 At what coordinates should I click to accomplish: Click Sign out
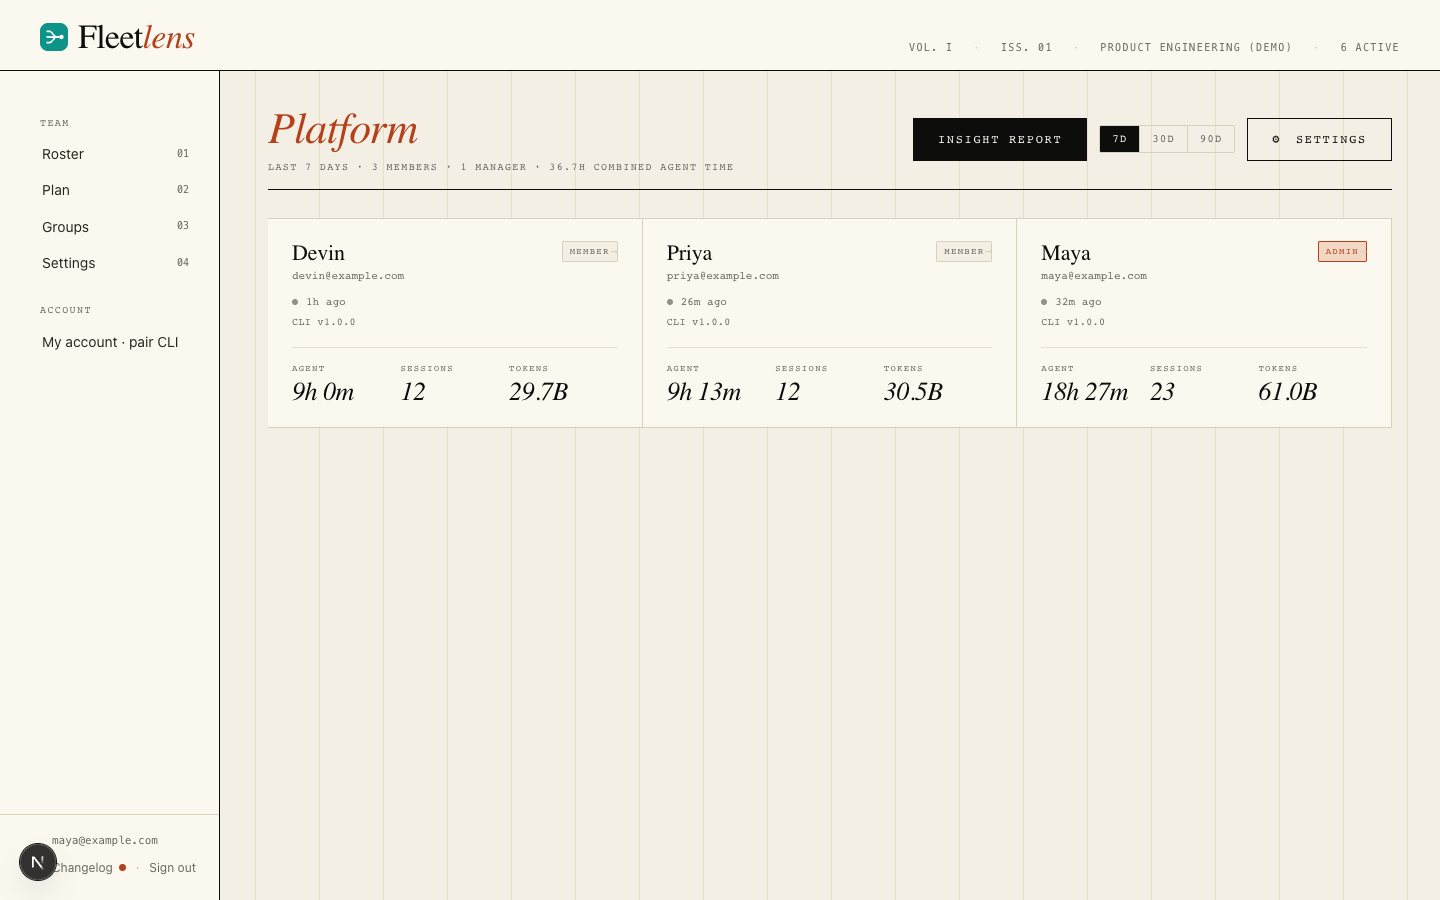172,868
